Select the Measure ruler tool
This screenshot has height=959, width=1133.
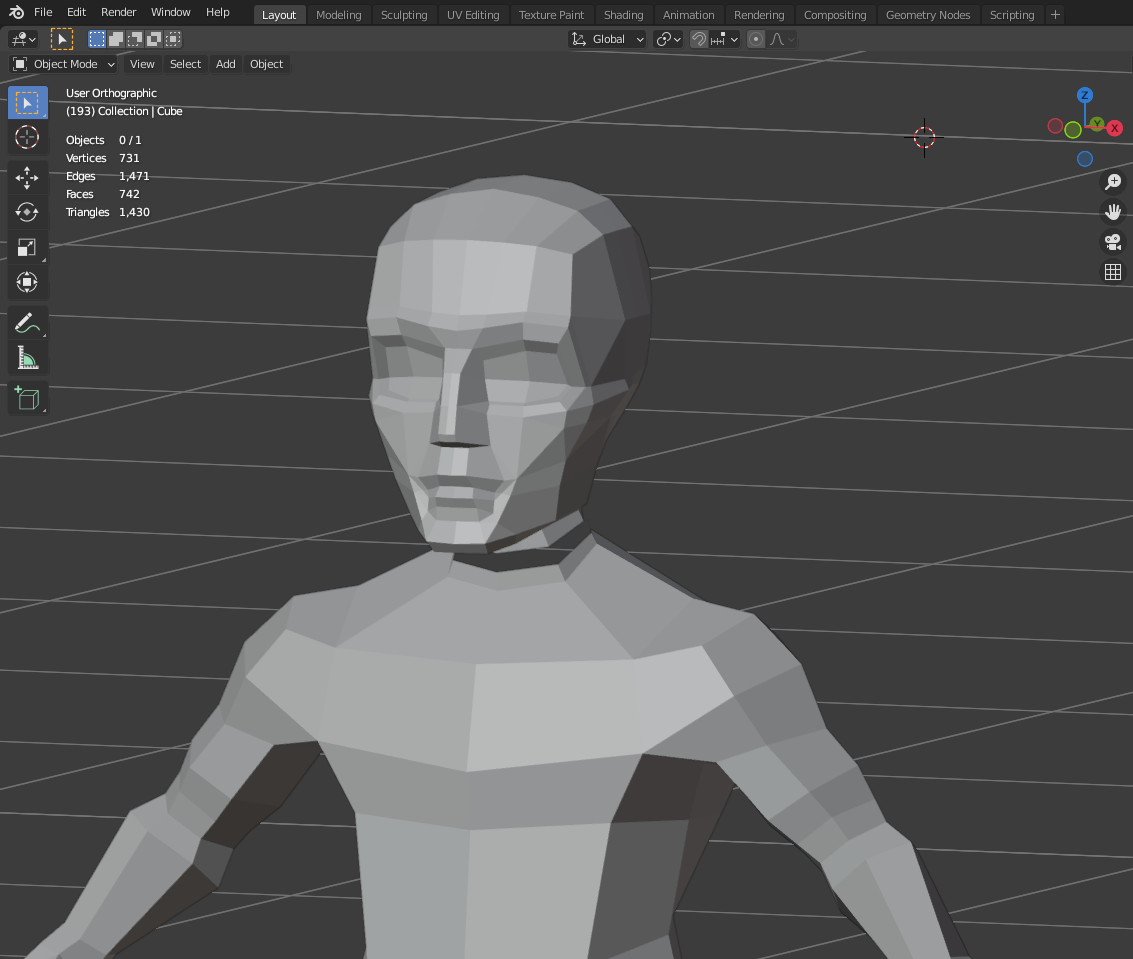tap(27, 358)
